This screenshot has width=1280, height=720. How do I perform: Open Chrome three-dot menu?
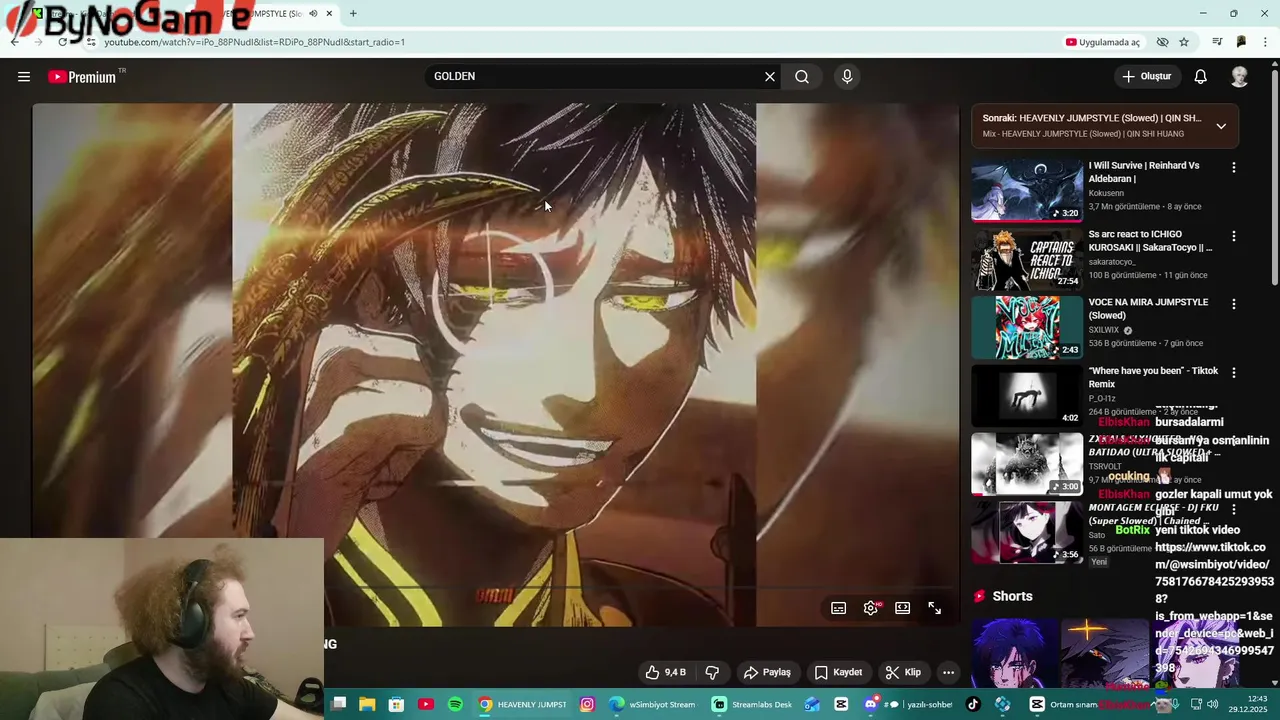[1266, 42]
